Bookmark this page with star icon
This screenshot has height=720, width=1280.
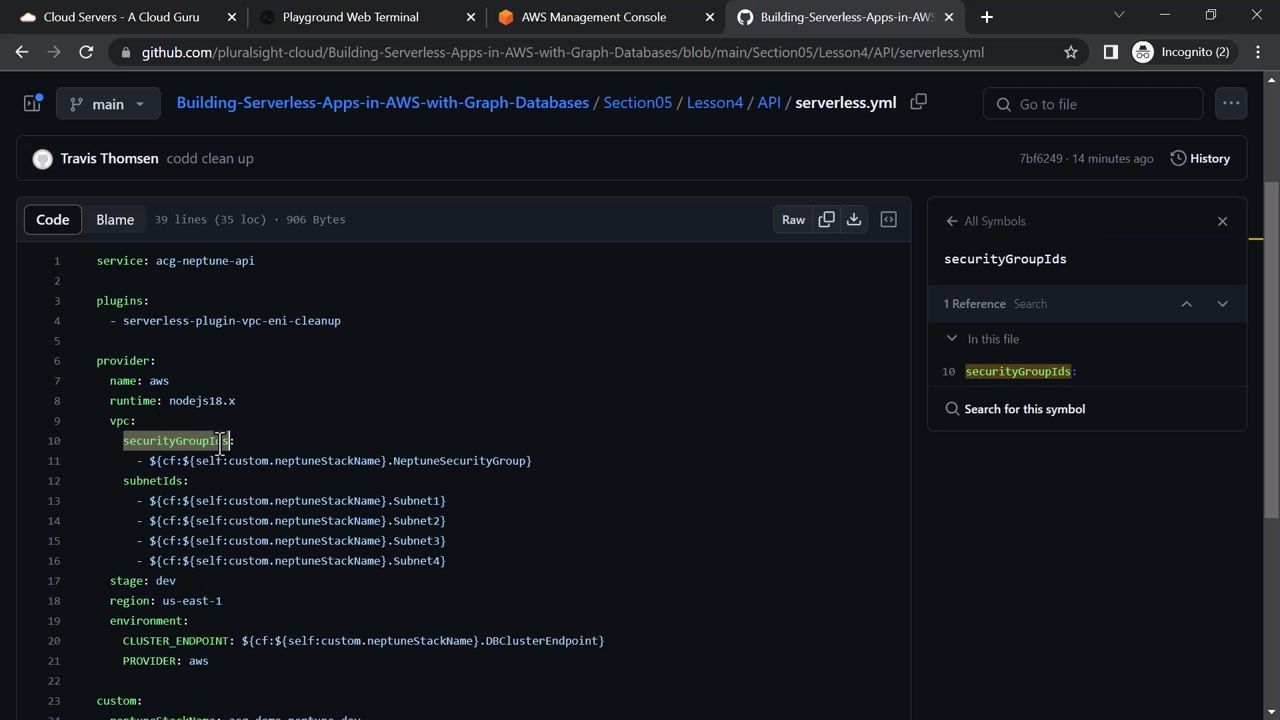(x=1071, y=52)
